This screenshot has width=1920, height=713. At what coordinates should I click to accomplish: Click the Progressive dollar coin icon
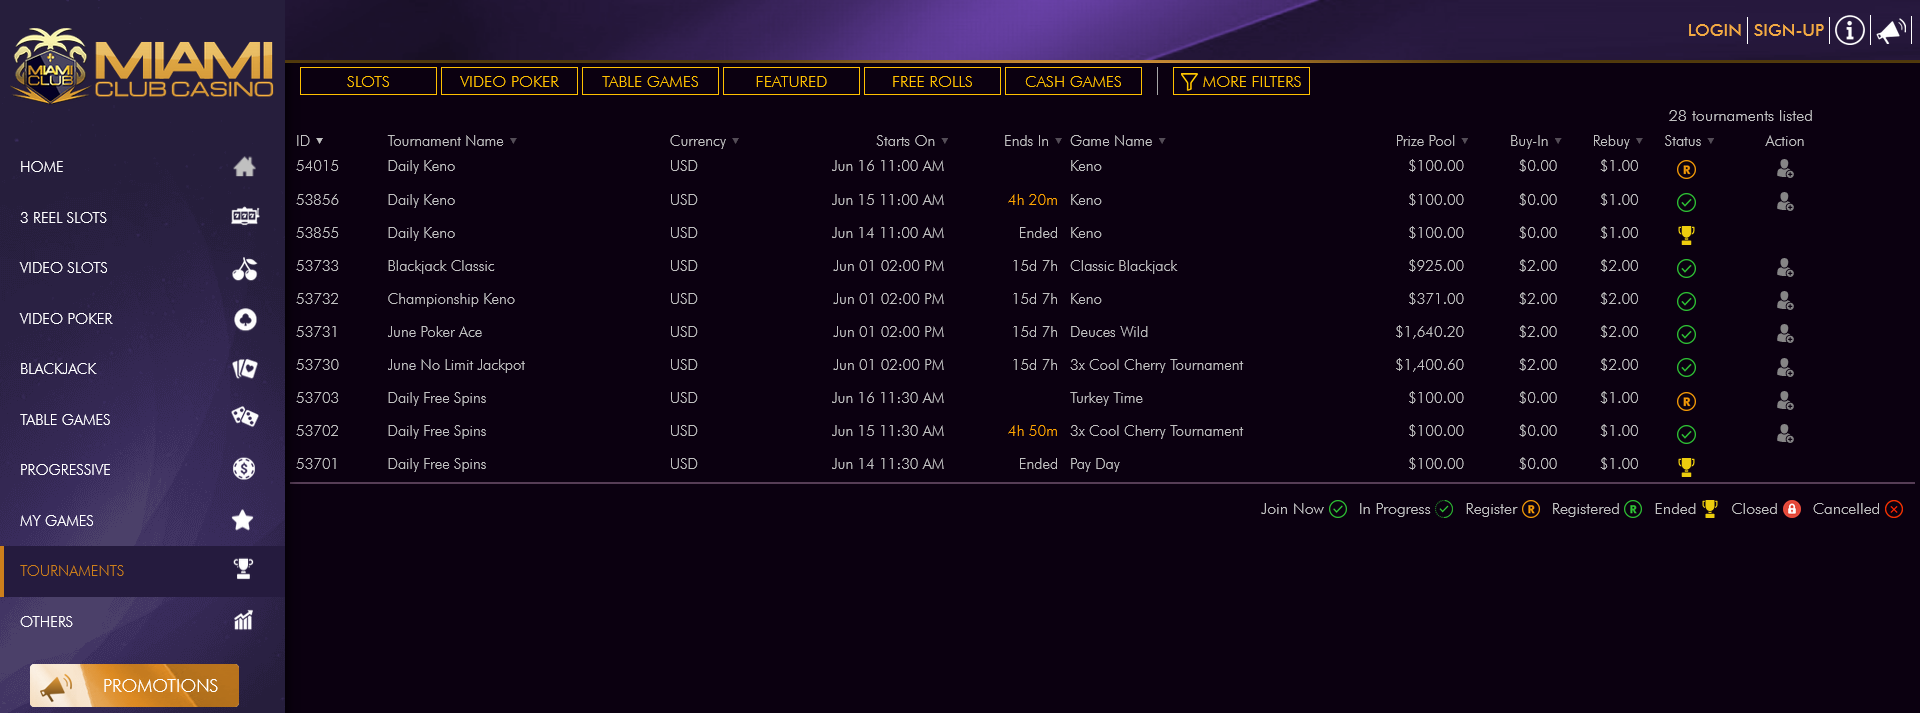pos(244,469)
